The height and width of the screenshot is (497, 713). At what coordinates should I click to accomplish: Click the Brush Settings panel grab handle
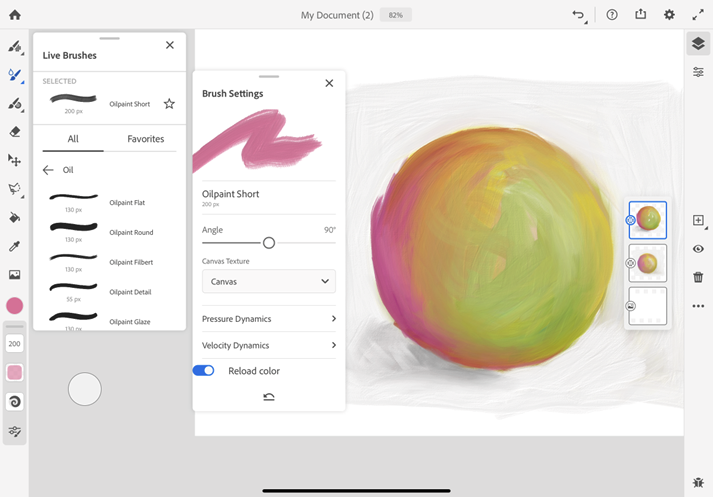(269, 76)
